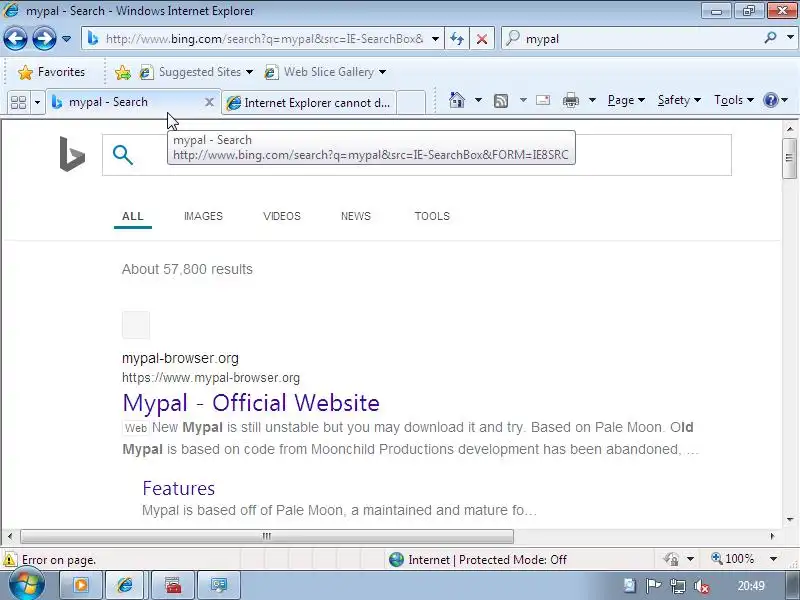Image resolution: width=800 pixels, height=600 pixels.
Task: Click About 57,800 results text
Action: coord(187,269)
